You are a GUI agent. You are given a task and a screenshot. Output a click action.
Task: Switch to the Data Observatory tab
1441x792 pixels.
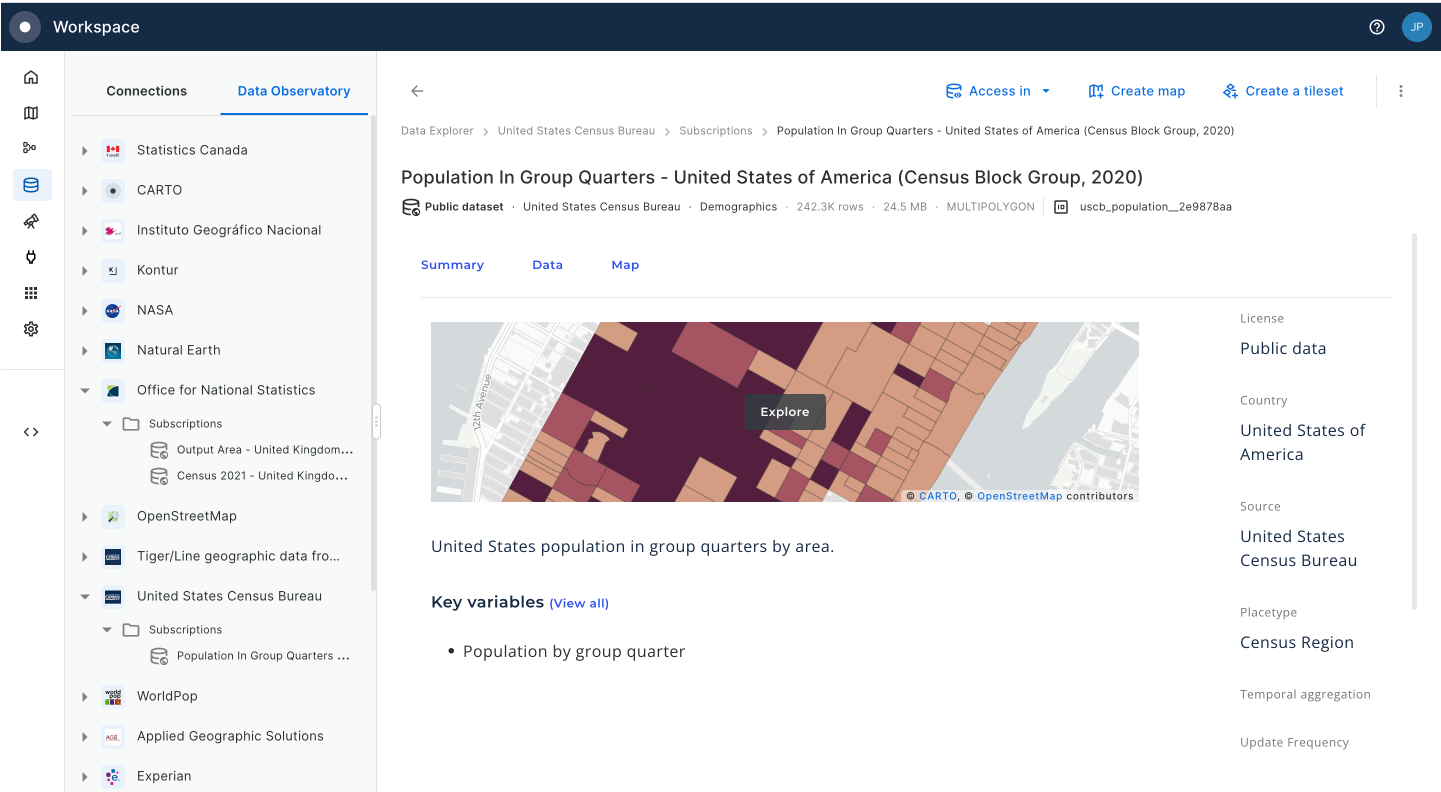[x=294, y=91]
